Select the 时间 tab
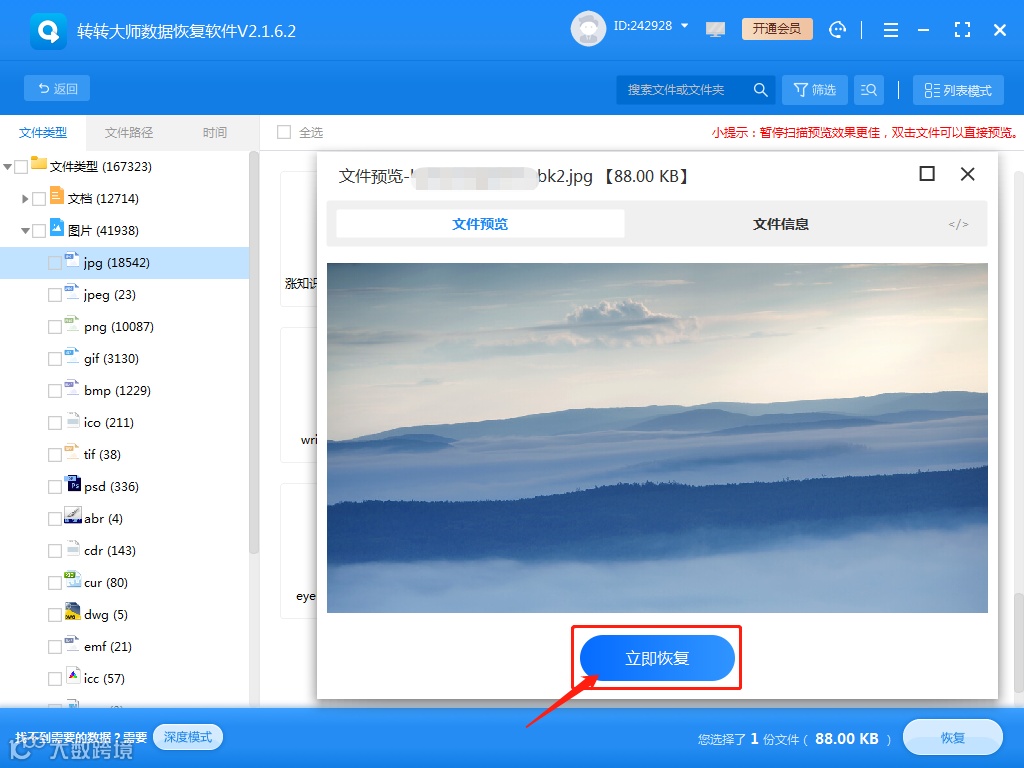1024x768 pixels. pos(214,133)
